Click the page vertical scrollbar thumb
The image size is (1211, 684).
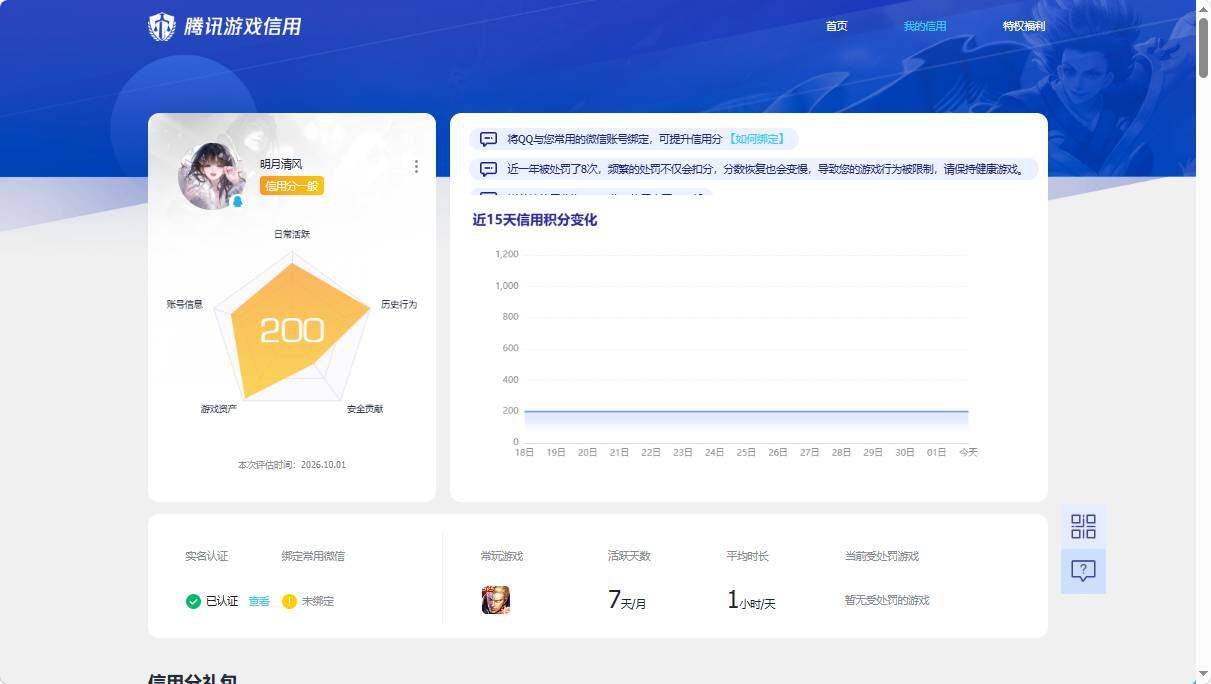1203,47
